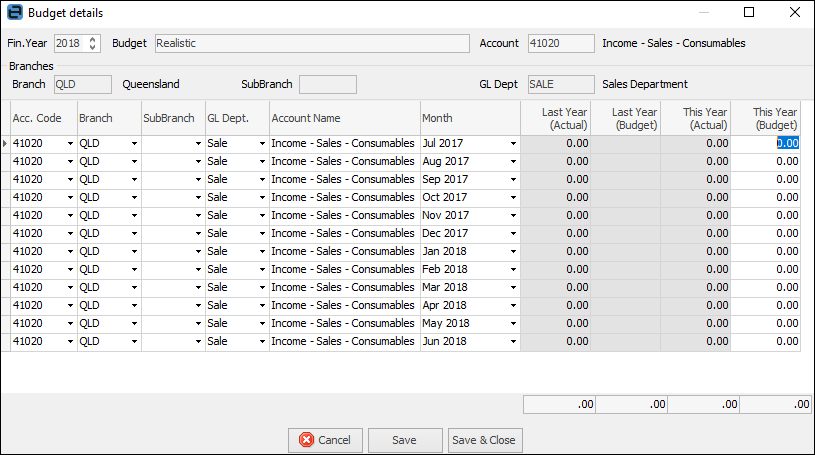Screen dimensions: 815x455
Task: Select the This Year (Budget) cell for Jul 2017
Action: (766, 144)
